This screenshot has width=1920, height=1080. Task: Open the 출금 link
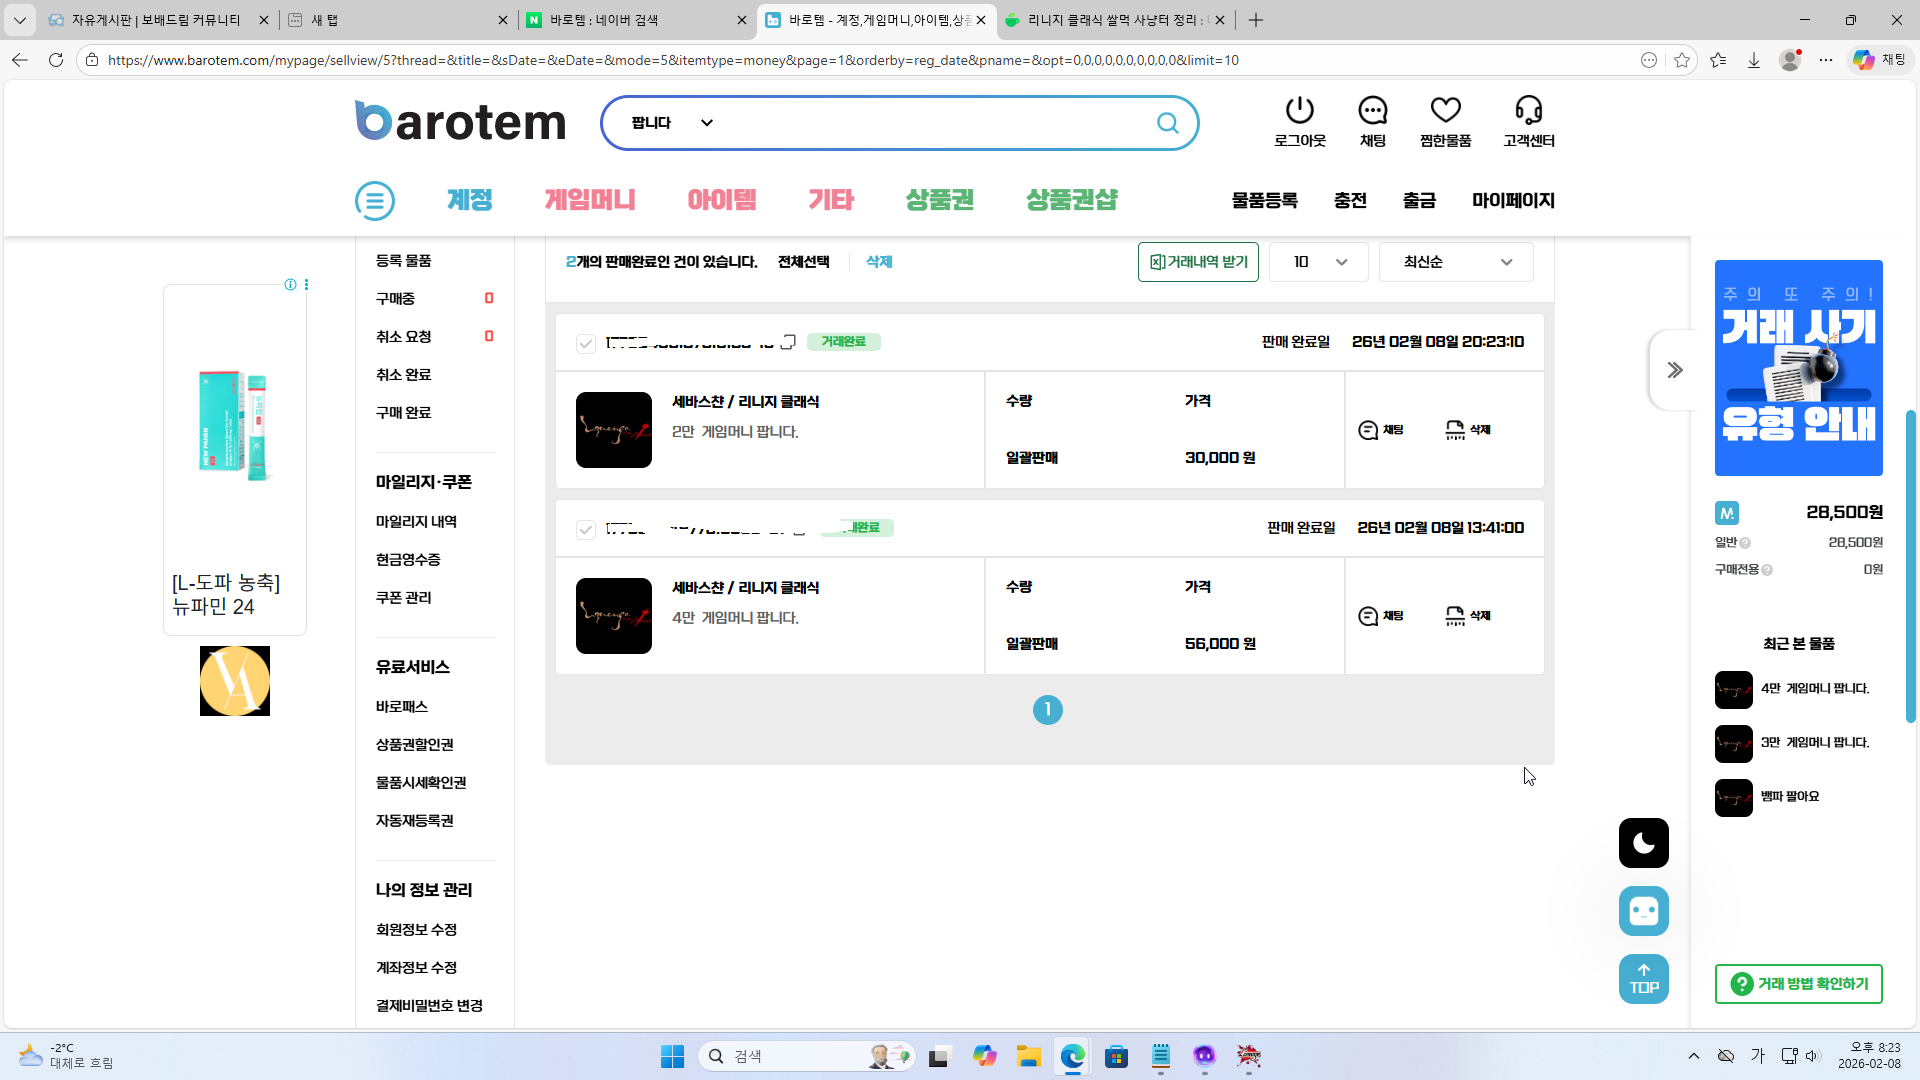[1419, 200]
